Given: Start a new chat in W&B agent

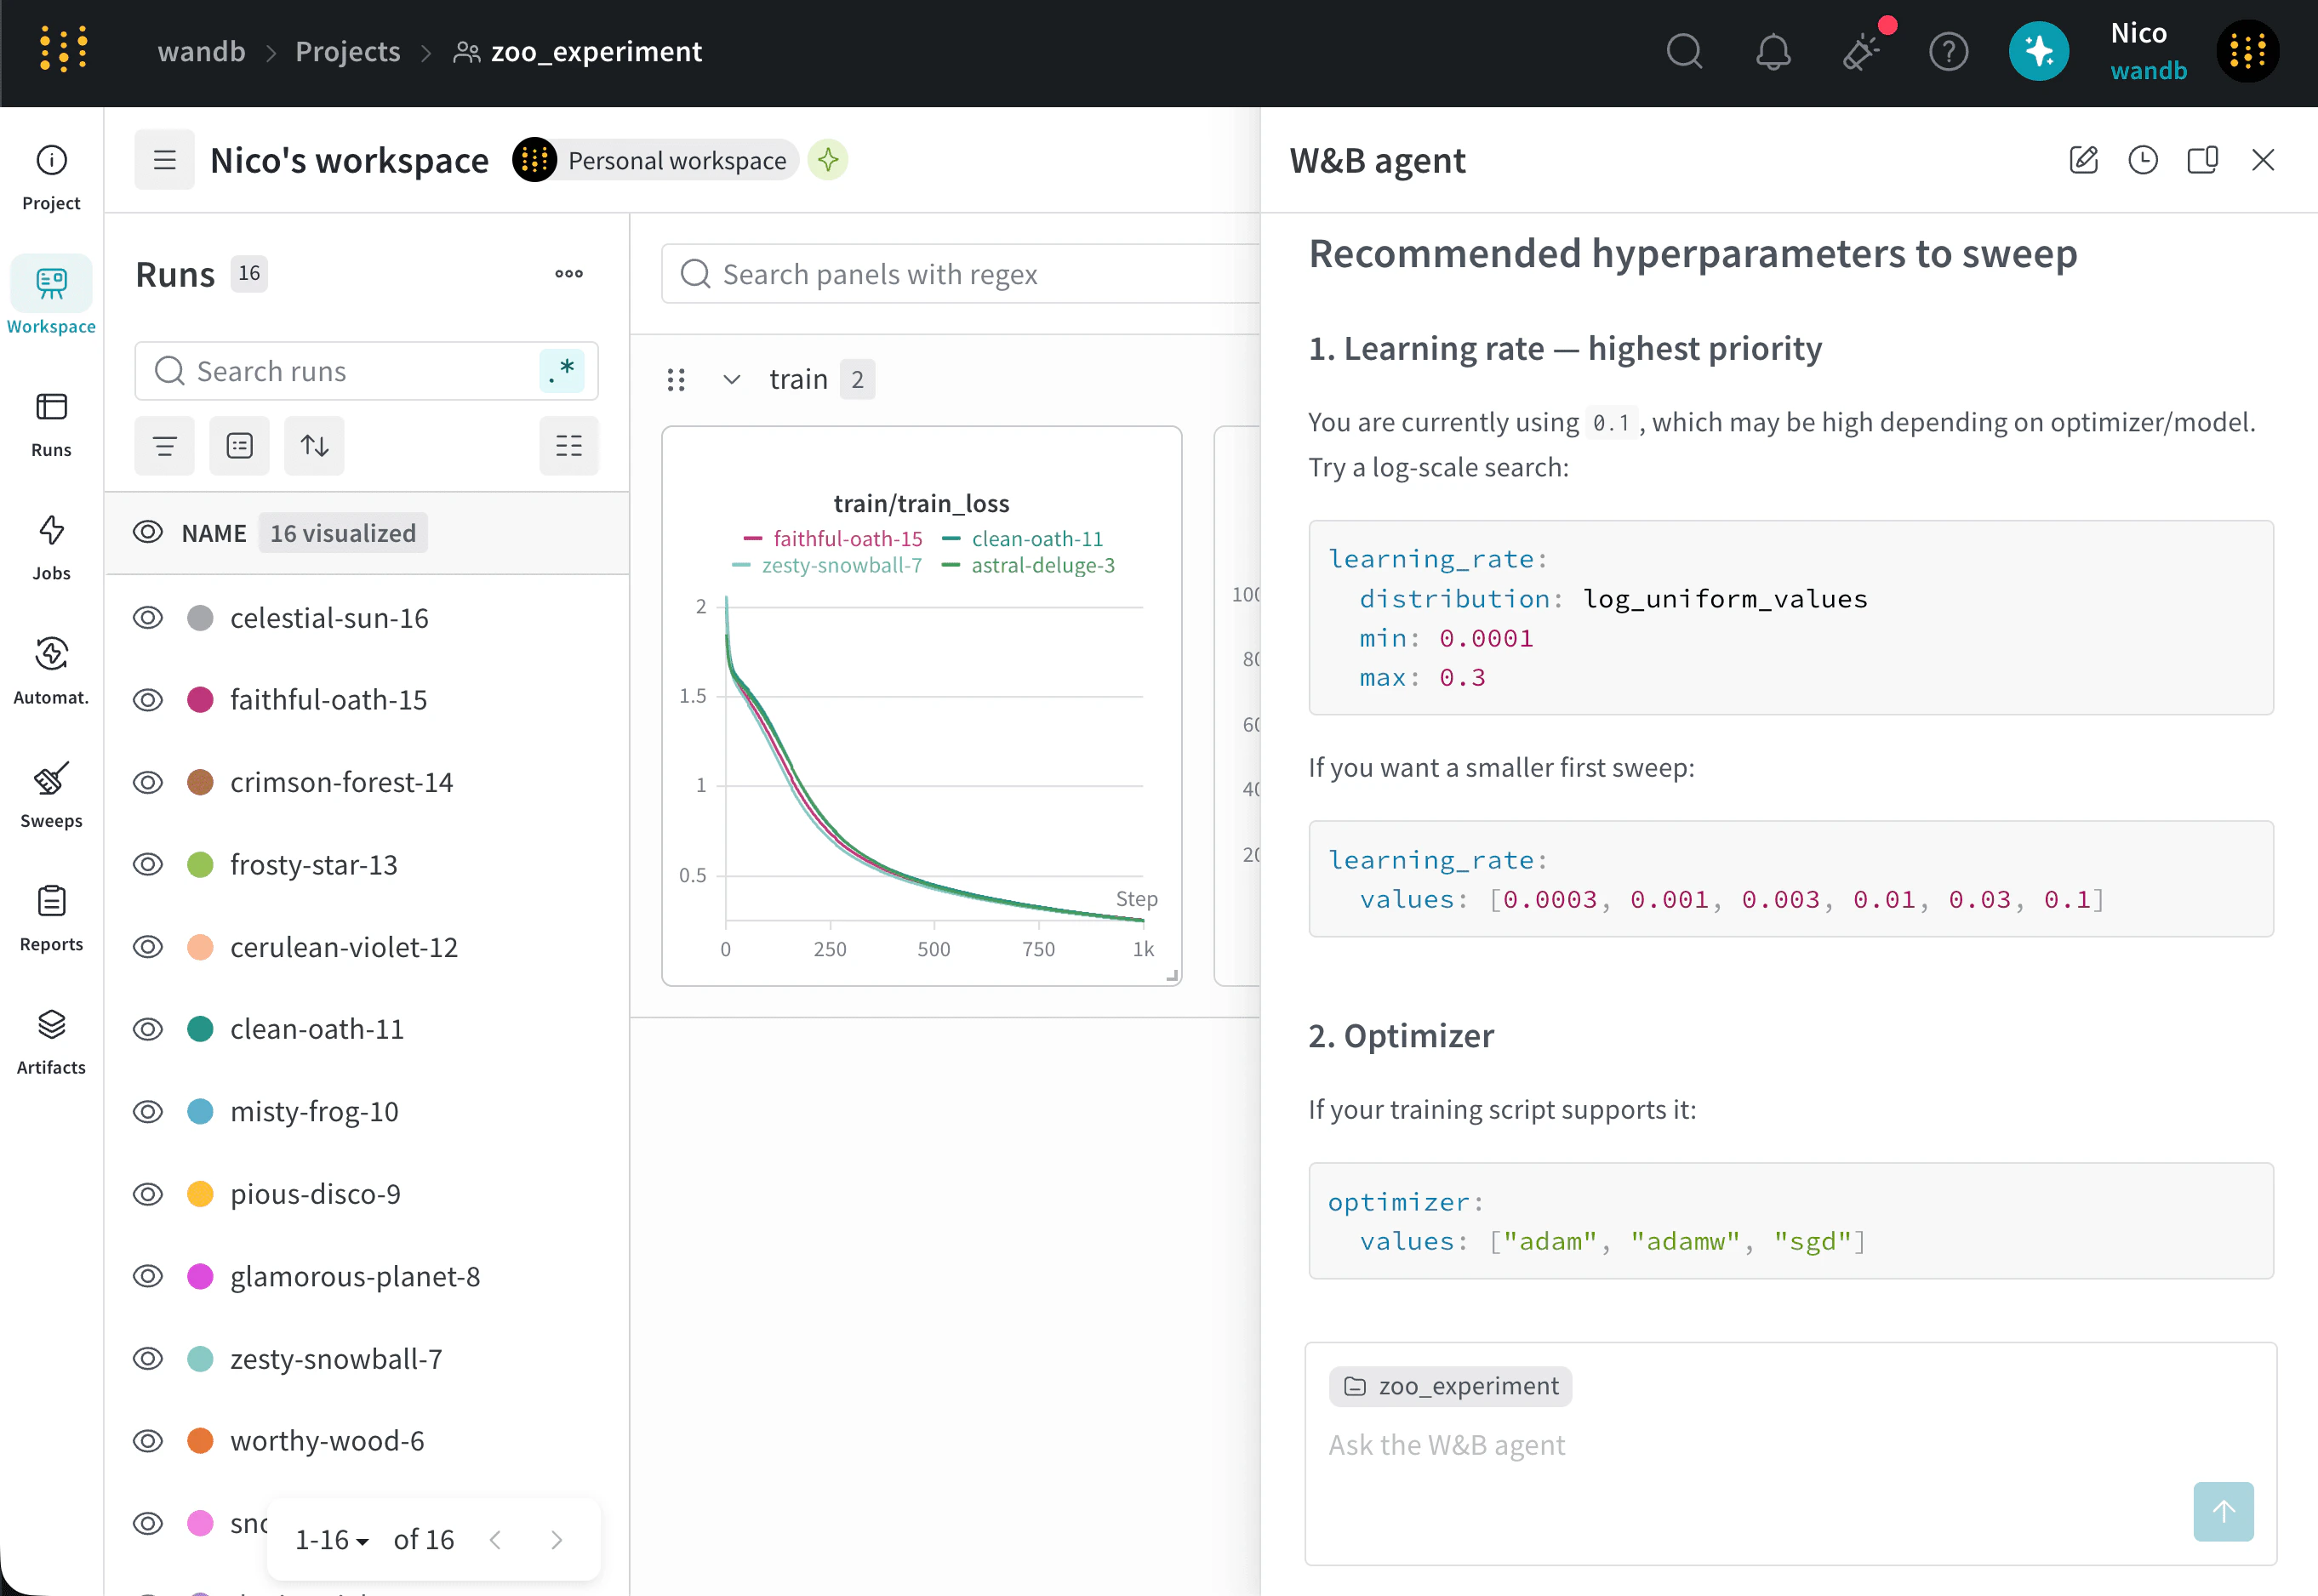Looking at the screenshot, I should [2083, 160].
